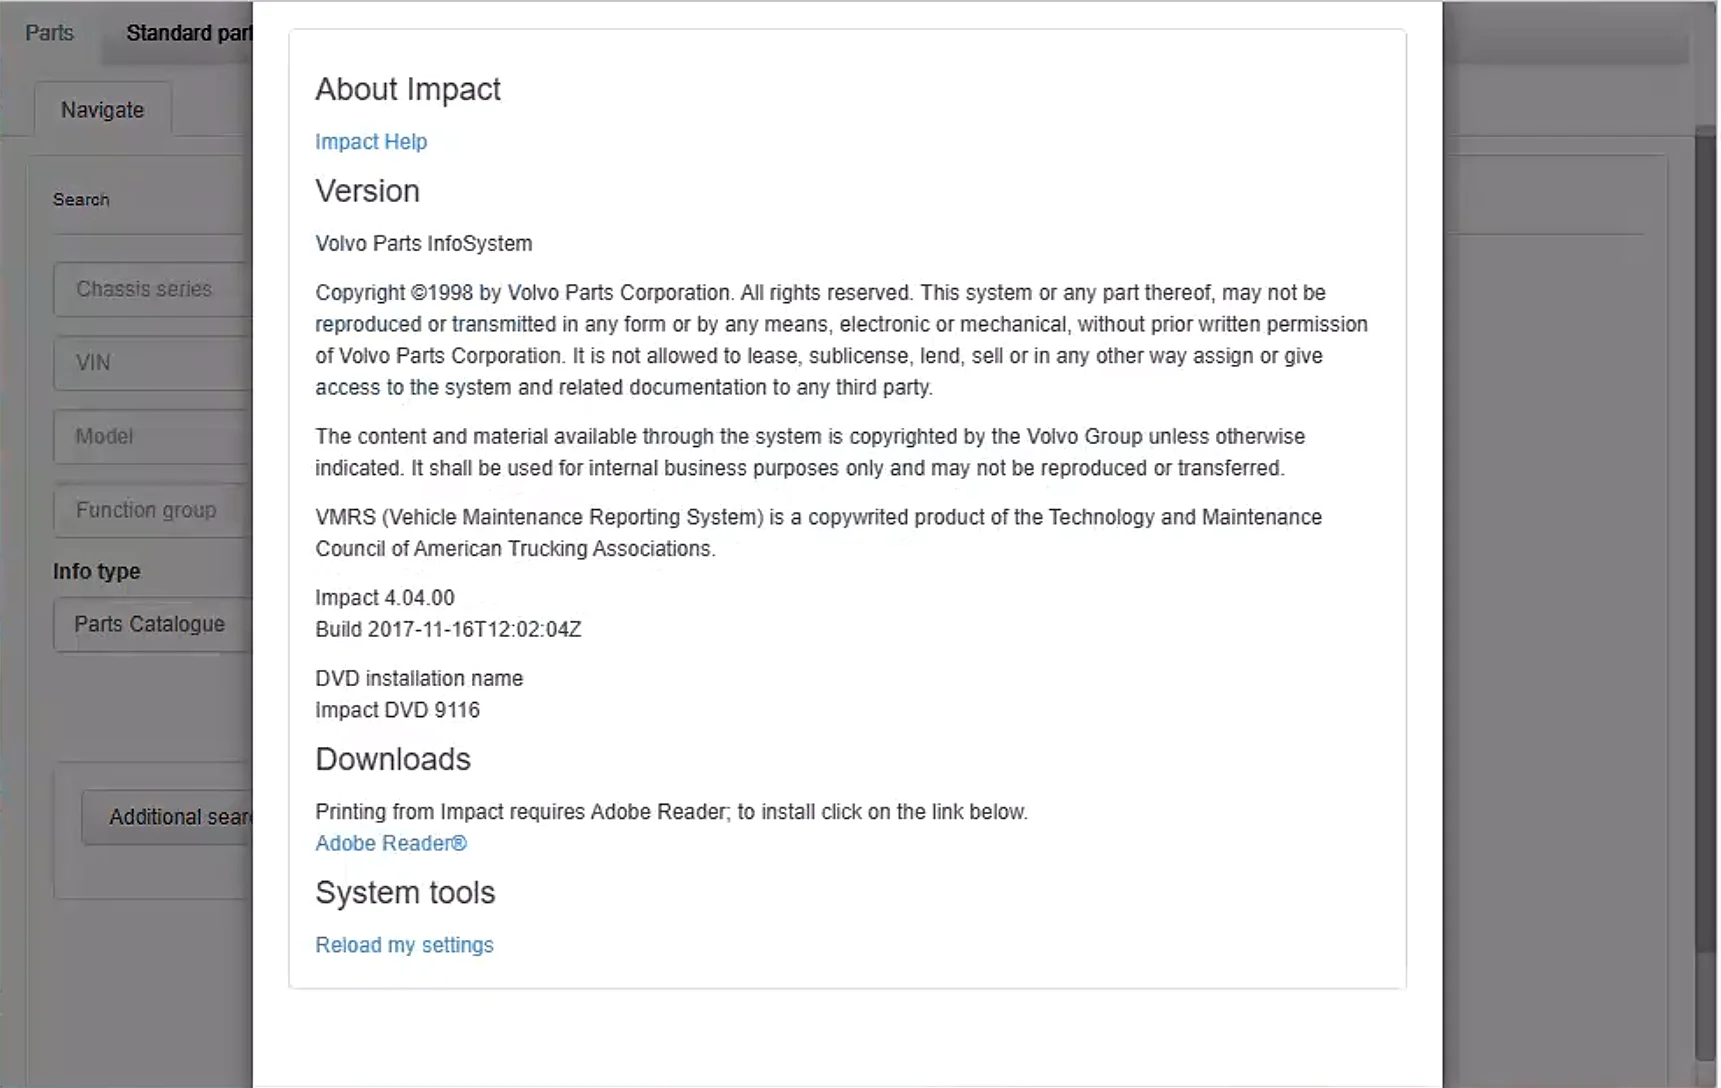The height and width of the screenshot is (1088, 1721).
Task: Click the System tools heading
Action: (x=405, y=892)
